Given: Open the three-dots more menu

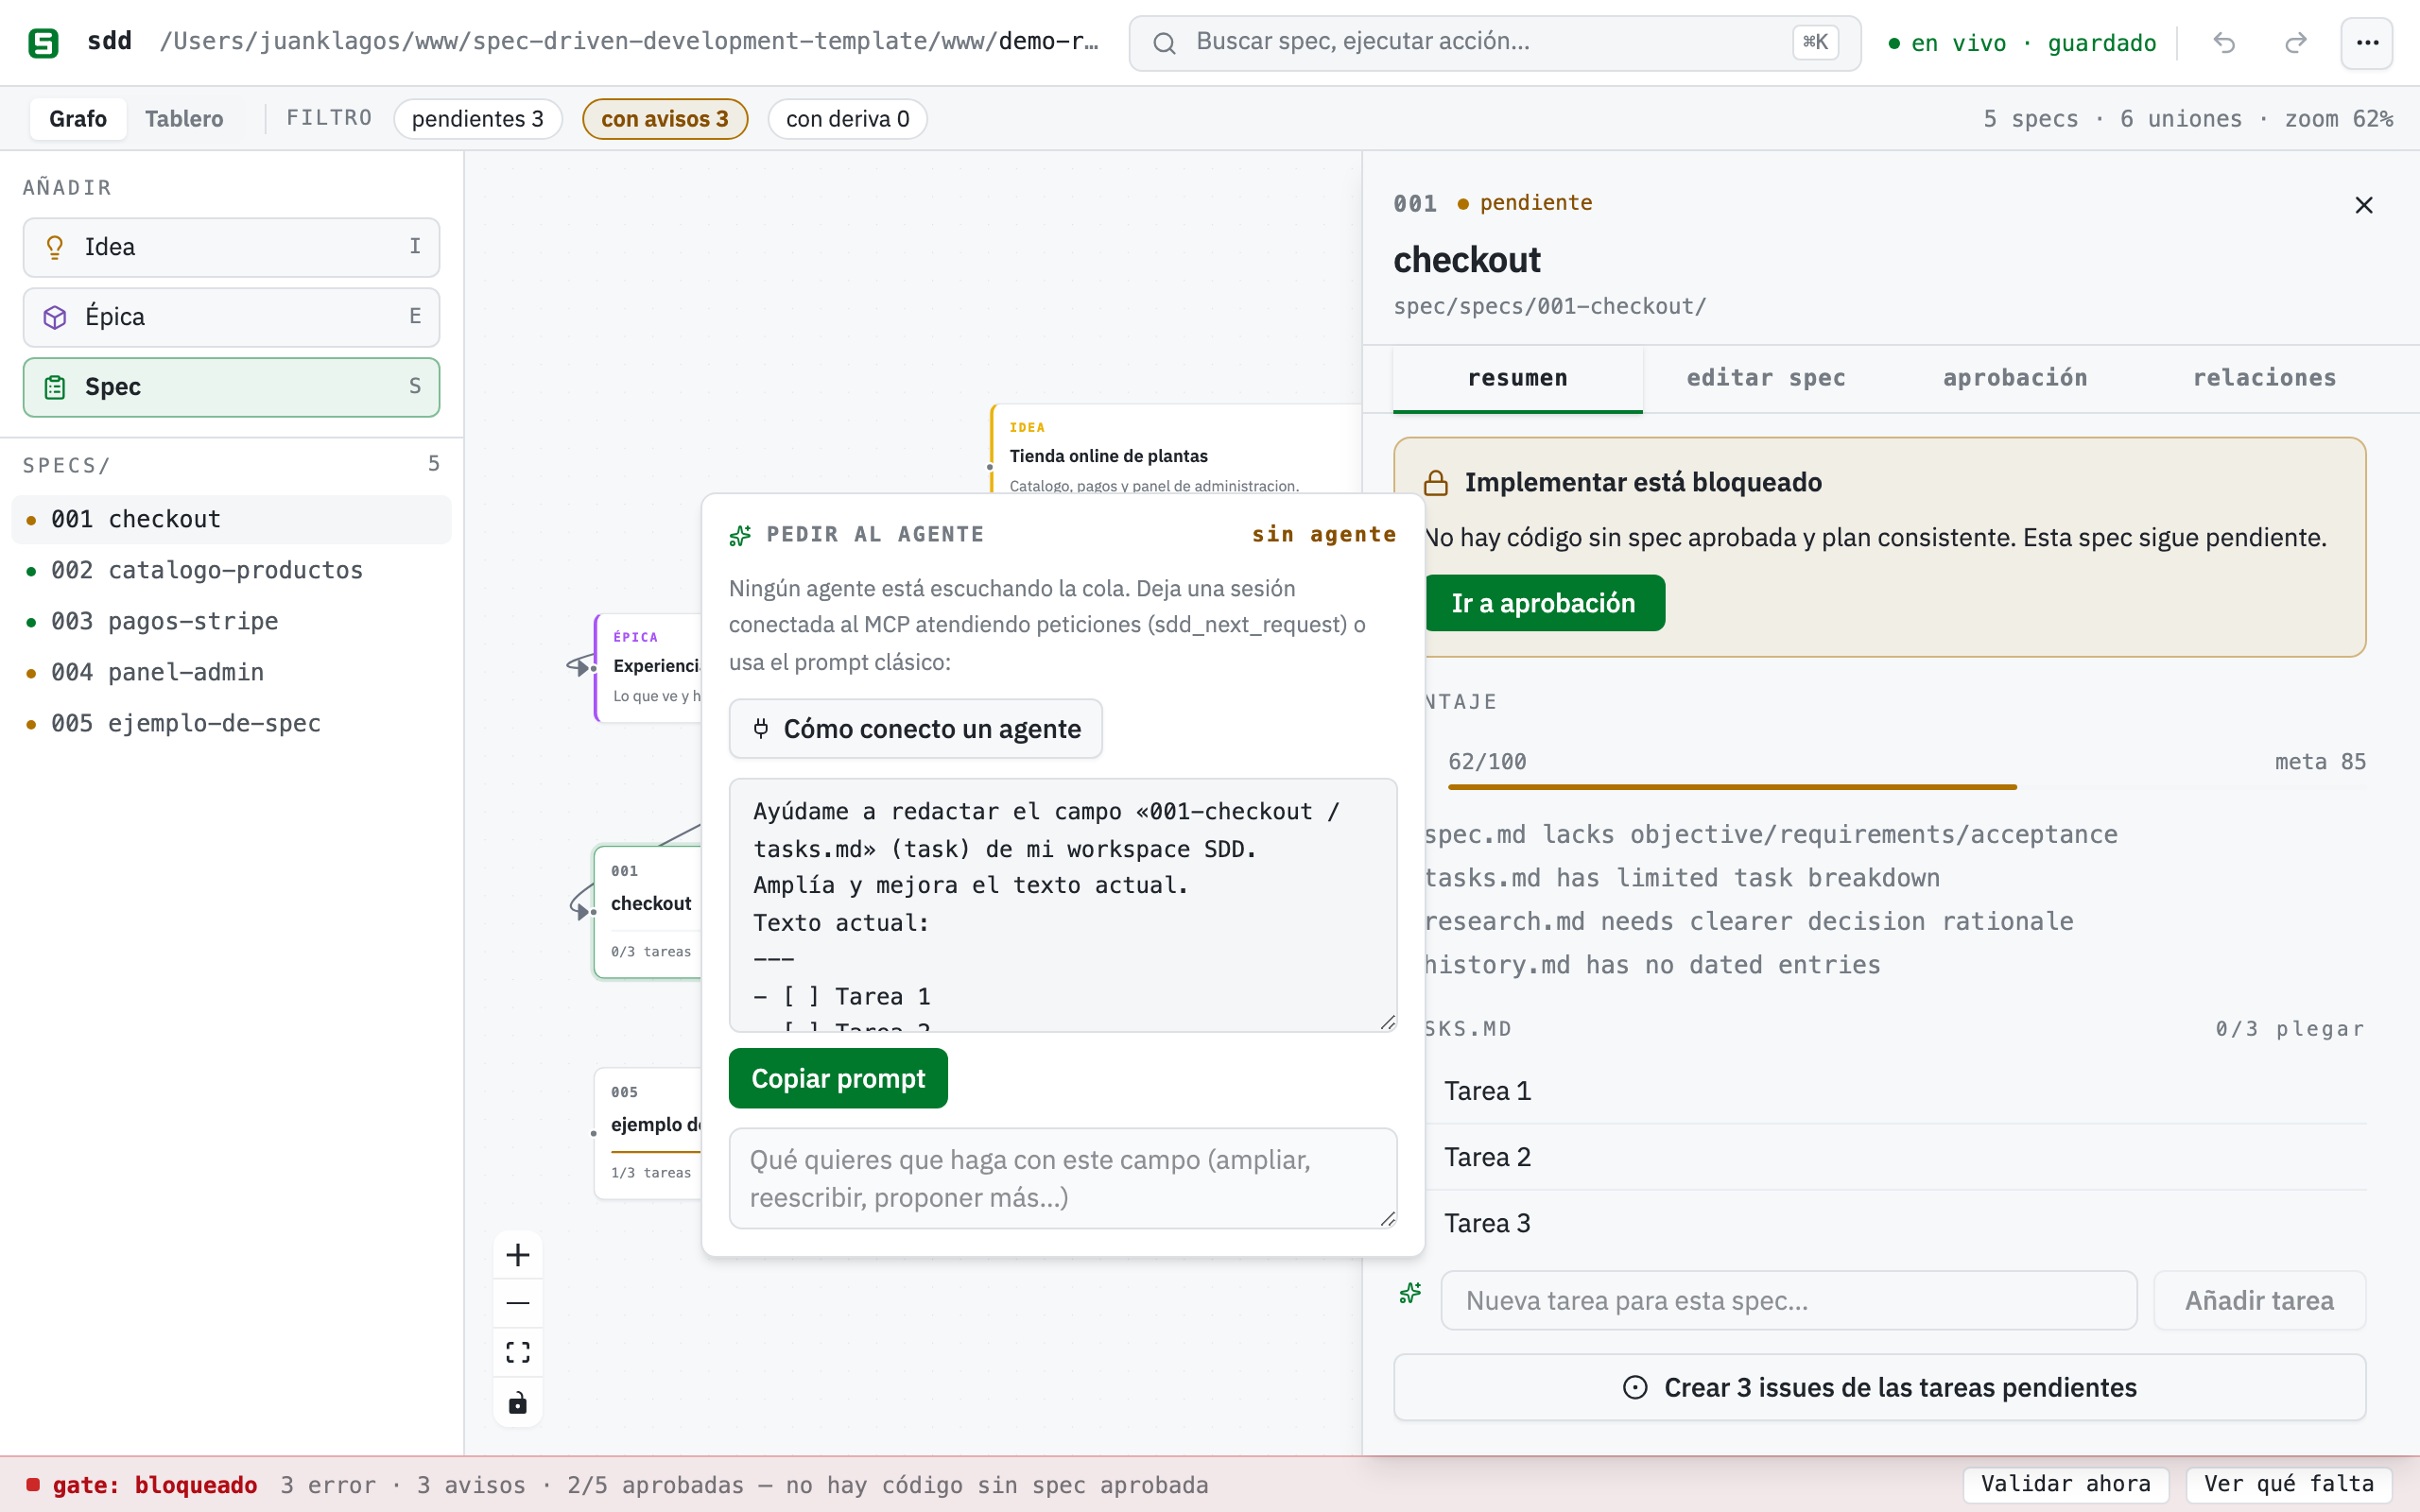Looking at the screenshot, I should (x=2367, y=42).
